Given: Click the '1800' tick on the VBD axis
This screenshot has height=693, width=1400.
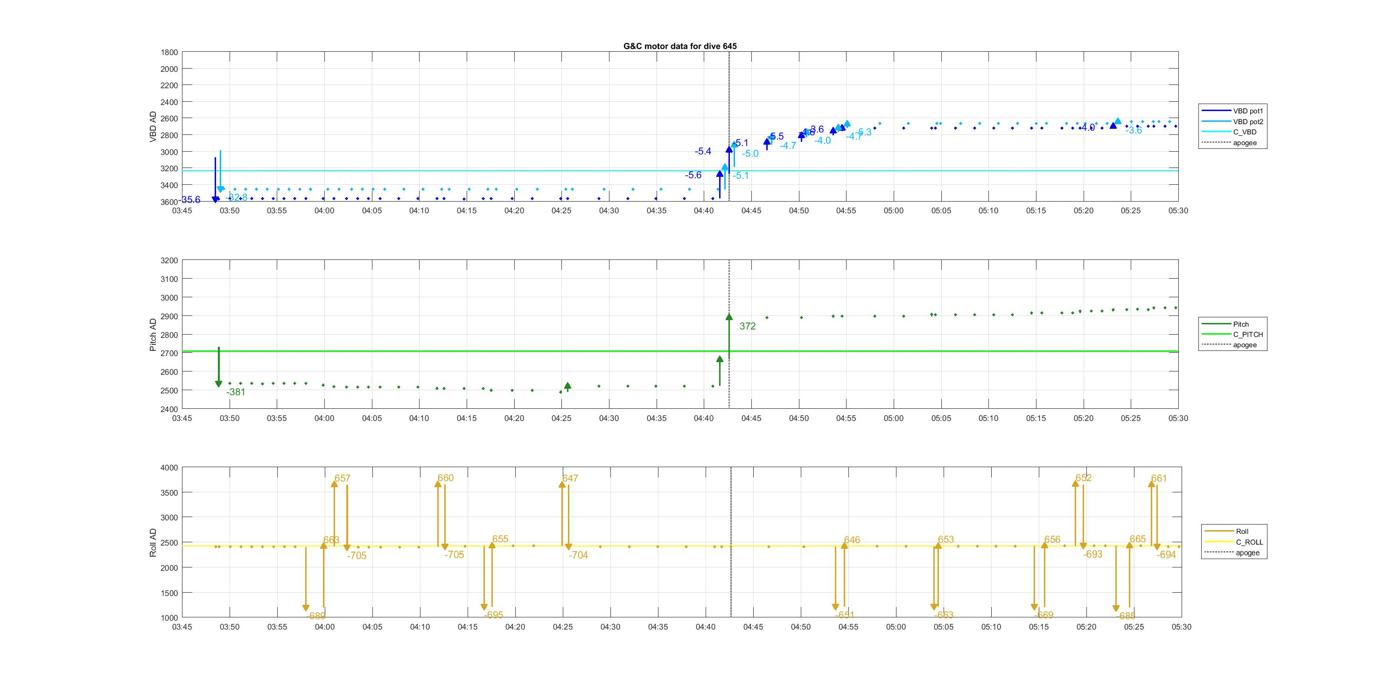Looking at the screenshot, I should pos(170,52).
